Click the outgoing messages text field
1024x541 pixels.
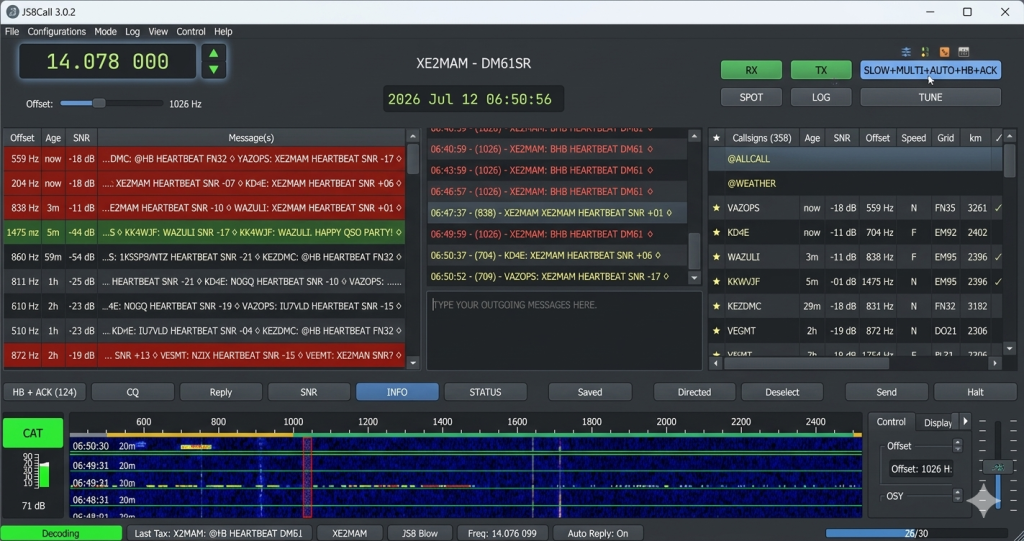click(x=564, y=331)
